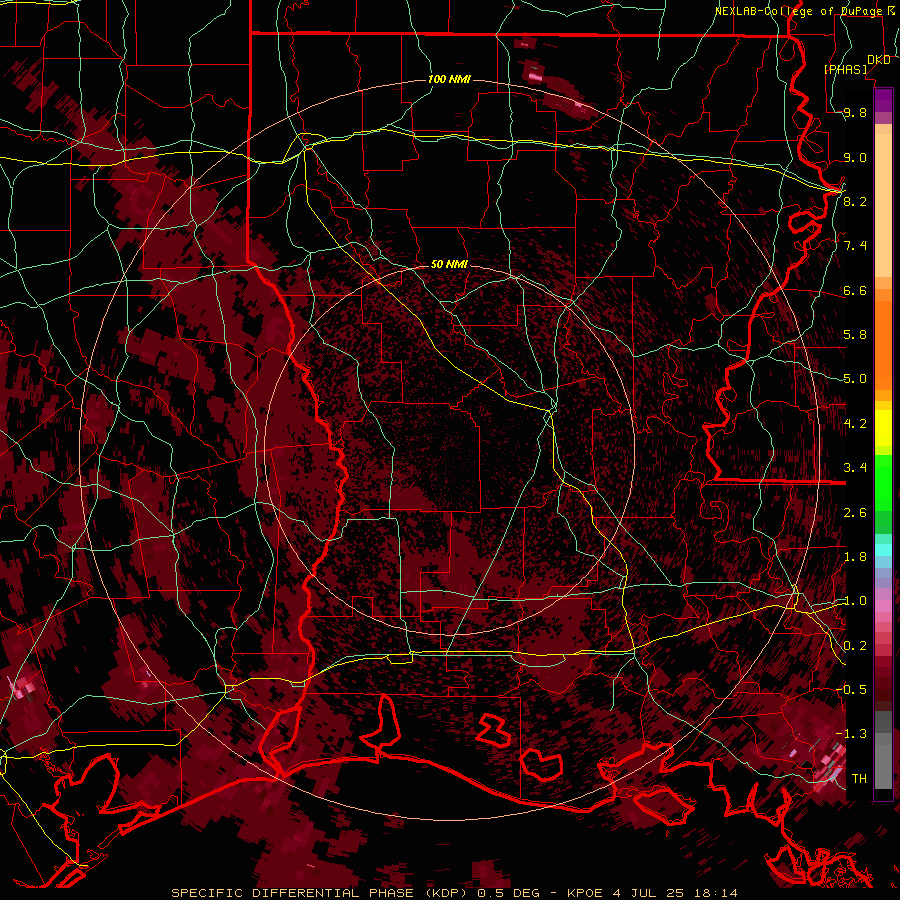Click the 3.4 legend scale value
Viewport: 900px width, 900px height.
tap(855, 468)
